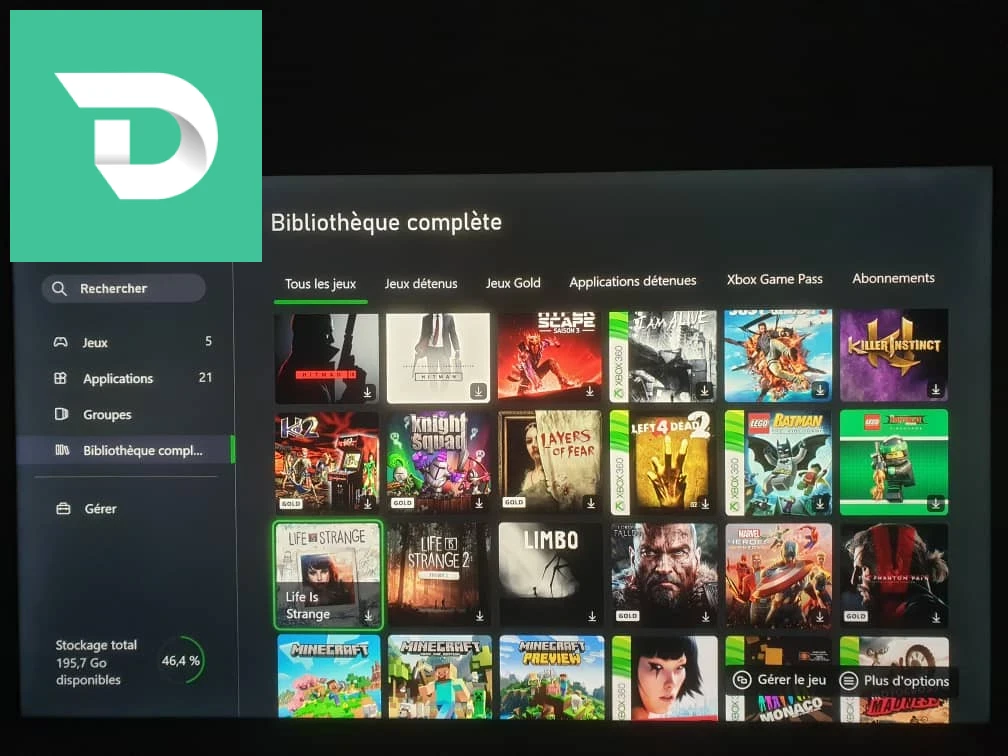Click the download icon on Limbo tile
1008x756 pixels.
(591, 616)
